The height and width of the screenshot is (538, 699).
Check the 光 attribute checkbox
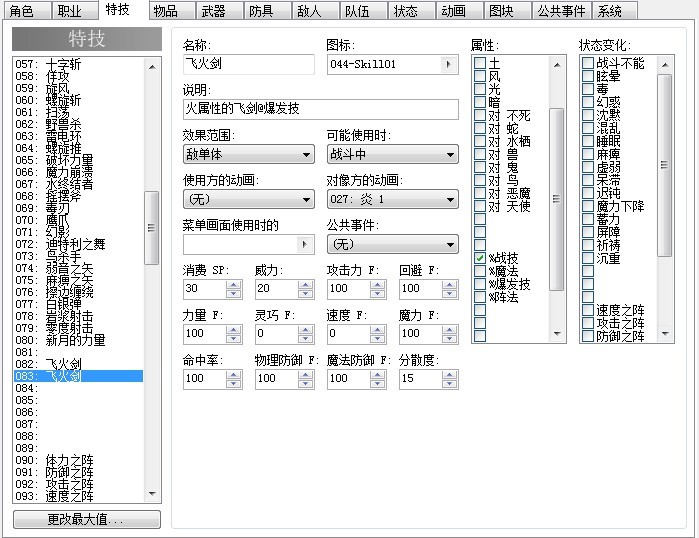[480, 89]
